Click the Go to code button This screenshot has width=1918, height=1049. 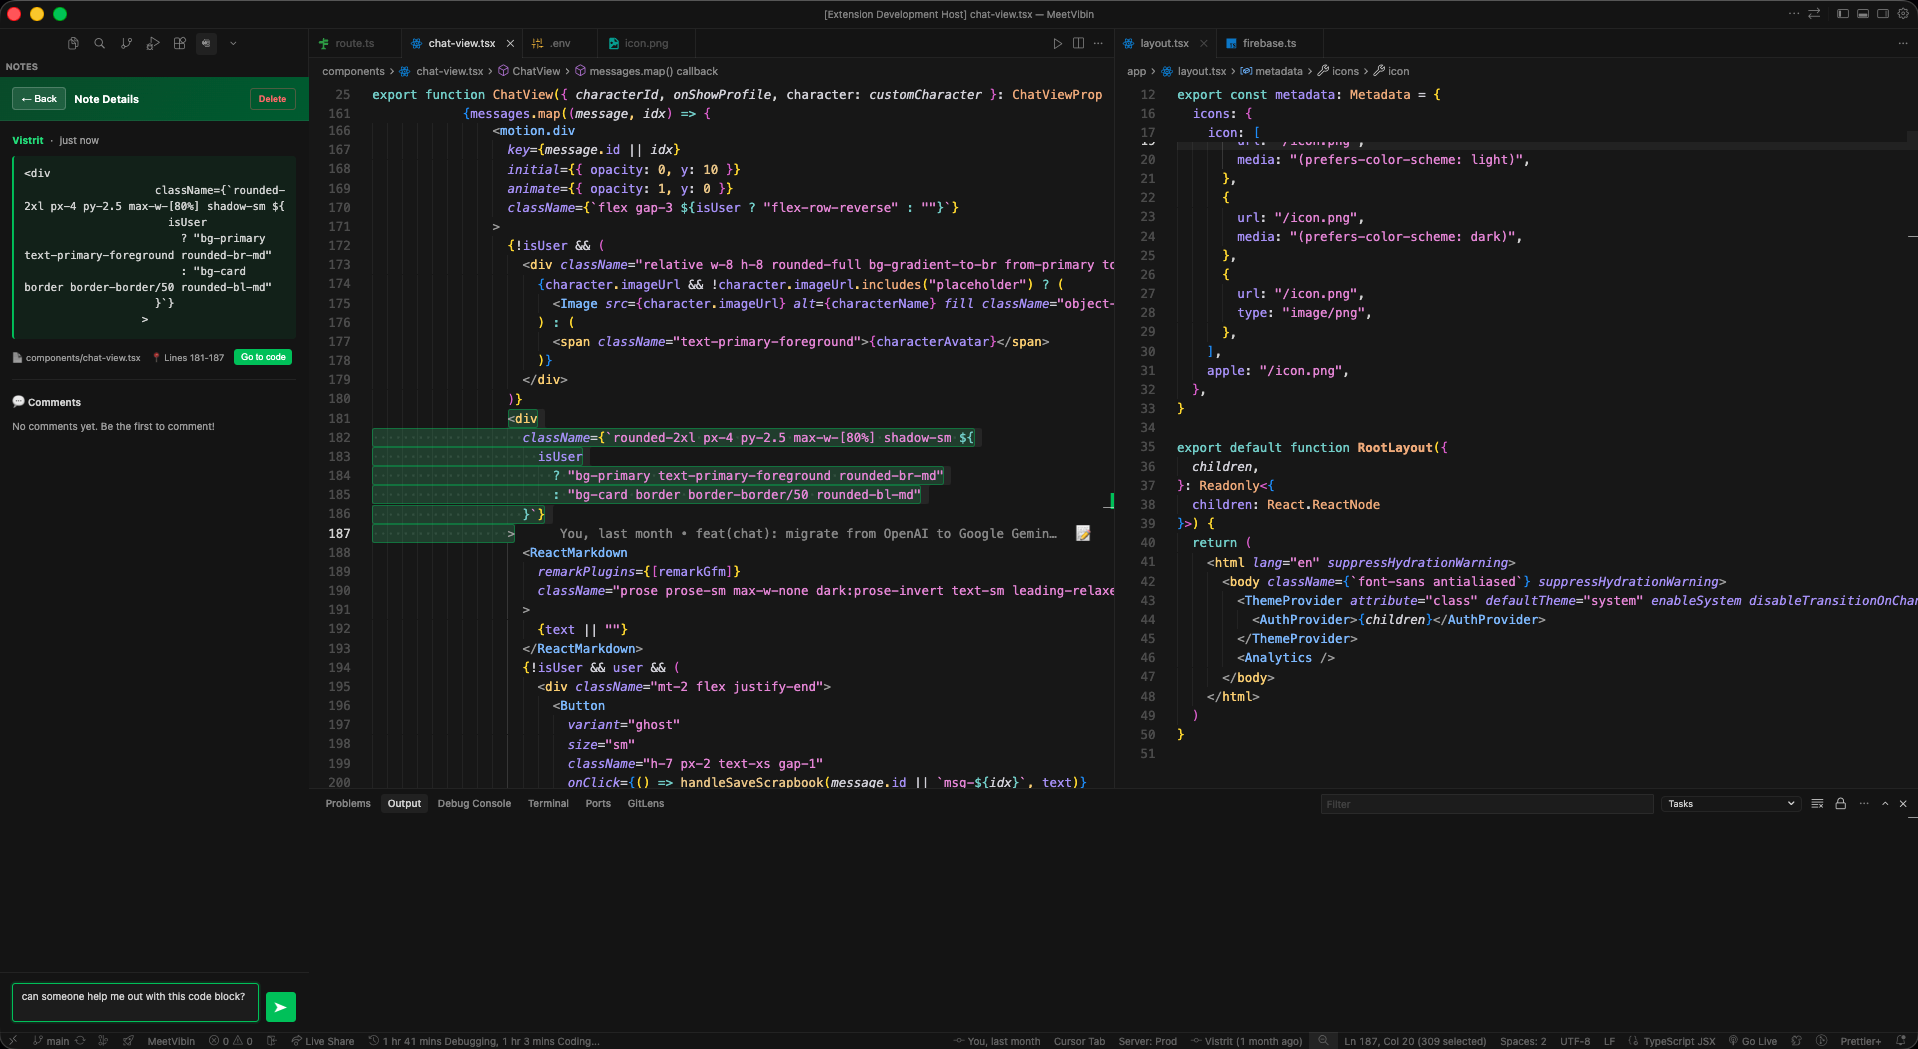(262, 357)
